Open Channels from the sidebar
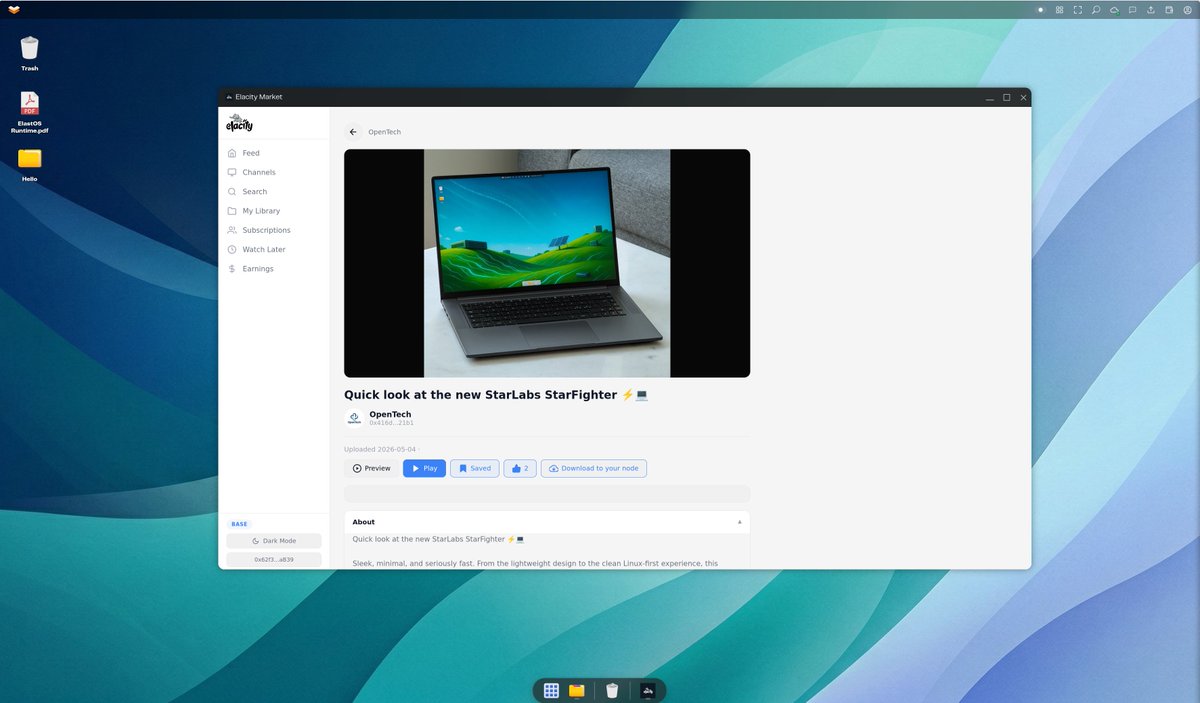Image resolution: width=1200 pixels, height=703 pixels. [273, 172]
